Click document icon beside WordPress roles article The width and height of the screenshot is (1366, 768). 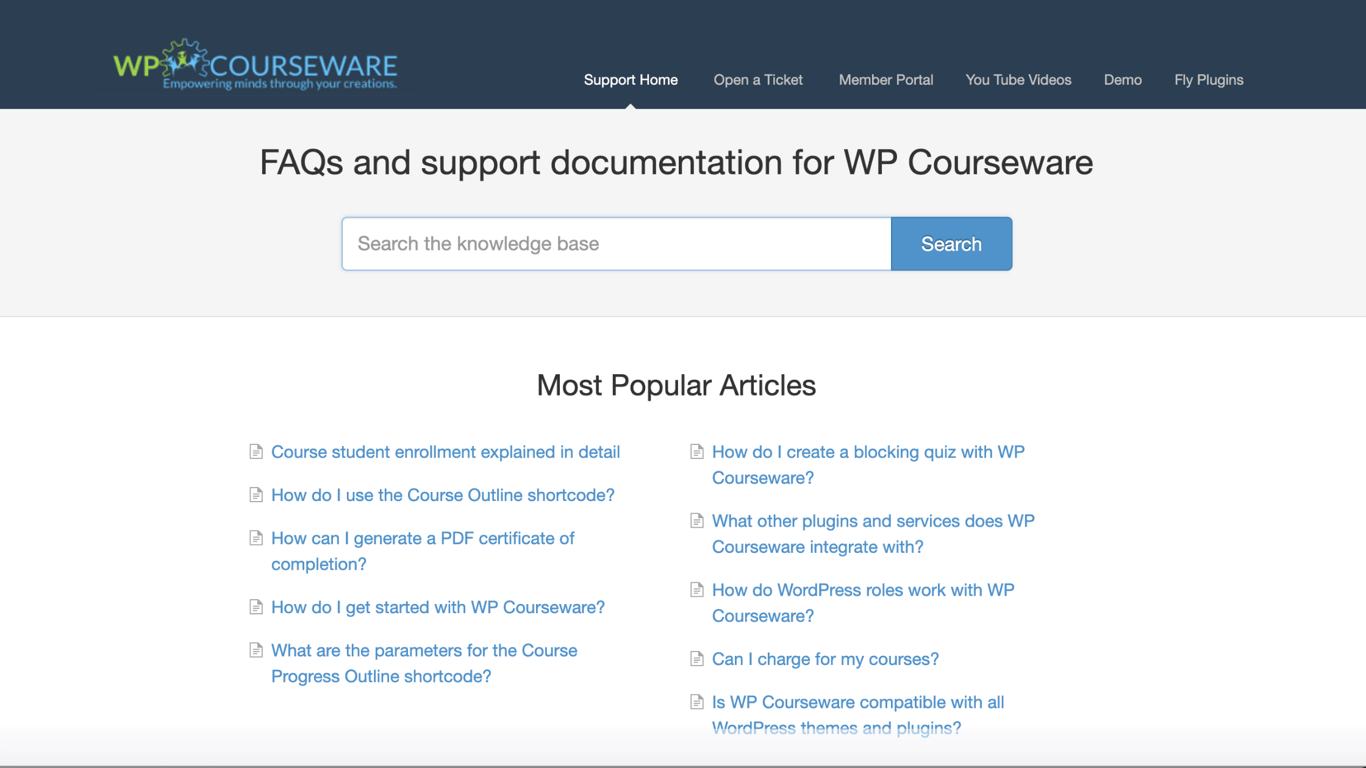pos(697,590)
